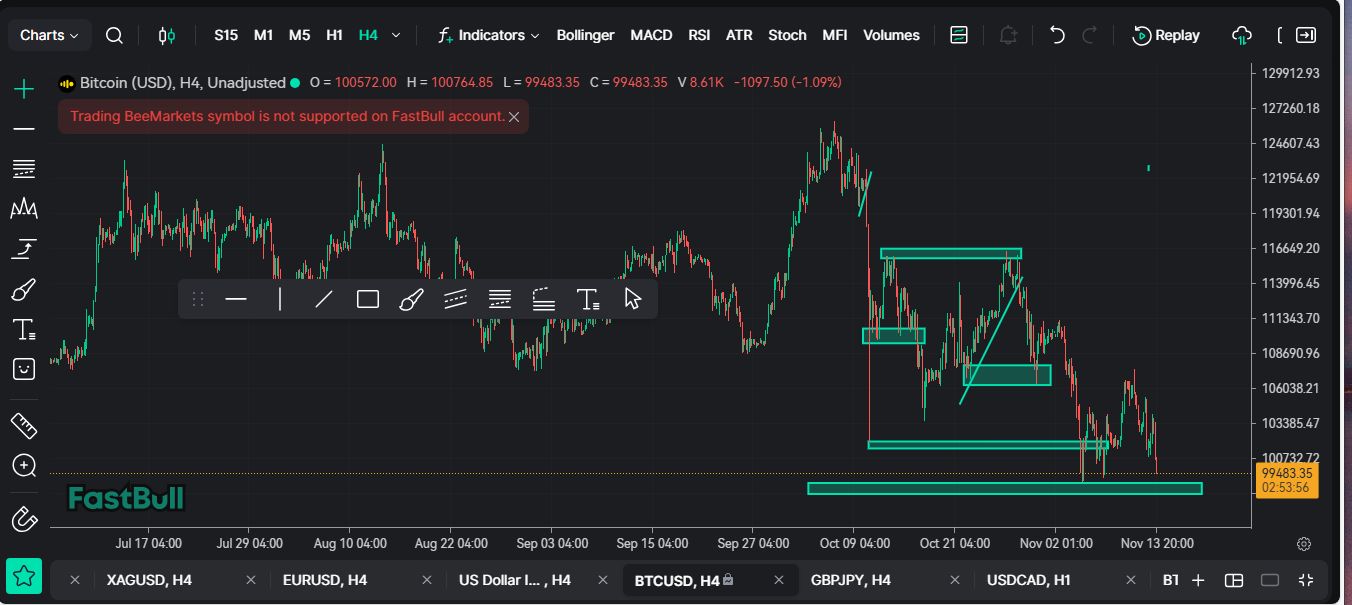Select the ruler measure tool
This screenshot has width=1352, height=605.
(x=24, y=426)
